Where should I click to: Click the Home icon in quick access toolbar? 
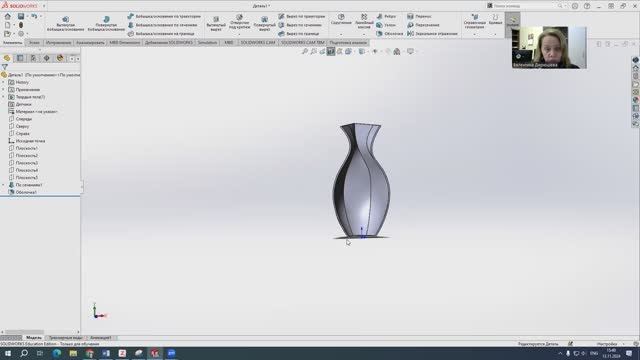pos(8,16)
